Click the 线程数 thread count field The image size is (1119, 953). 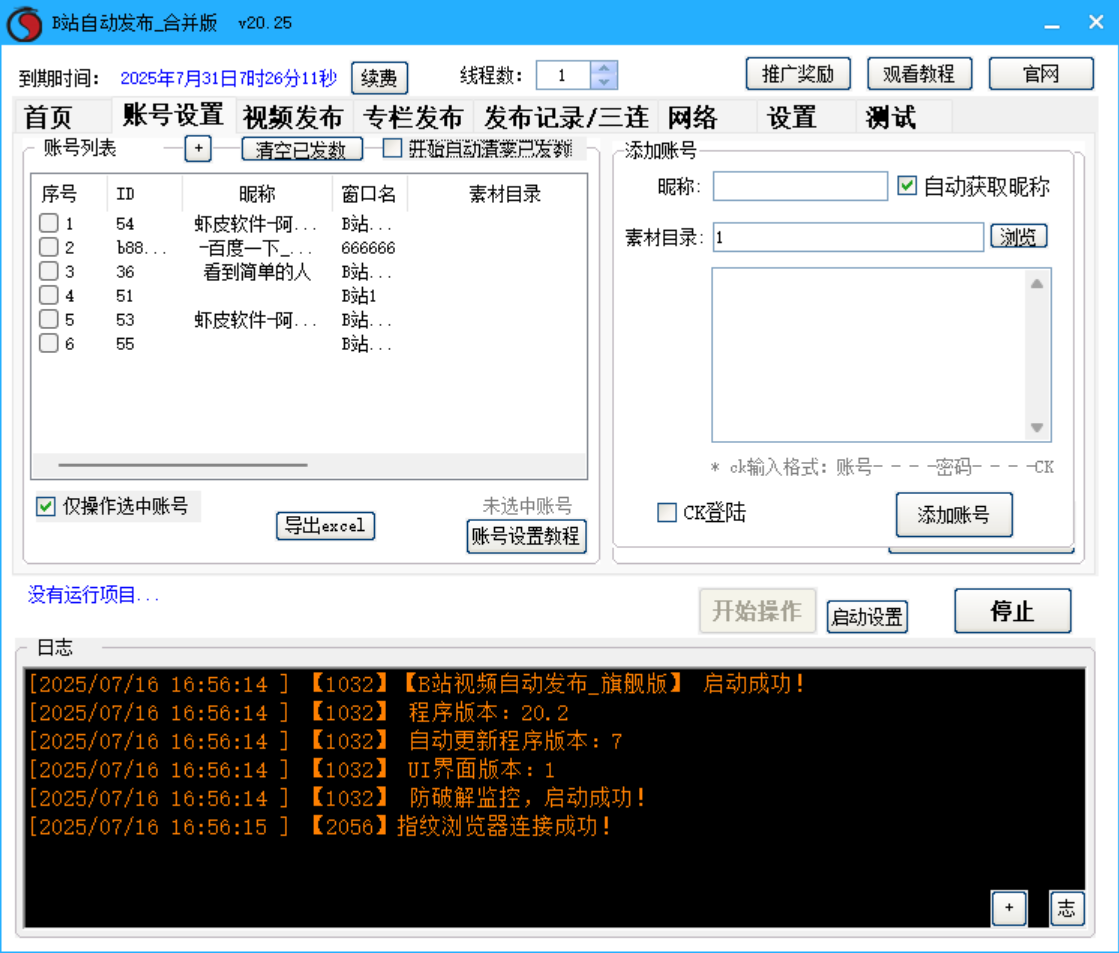click(564, 75)
